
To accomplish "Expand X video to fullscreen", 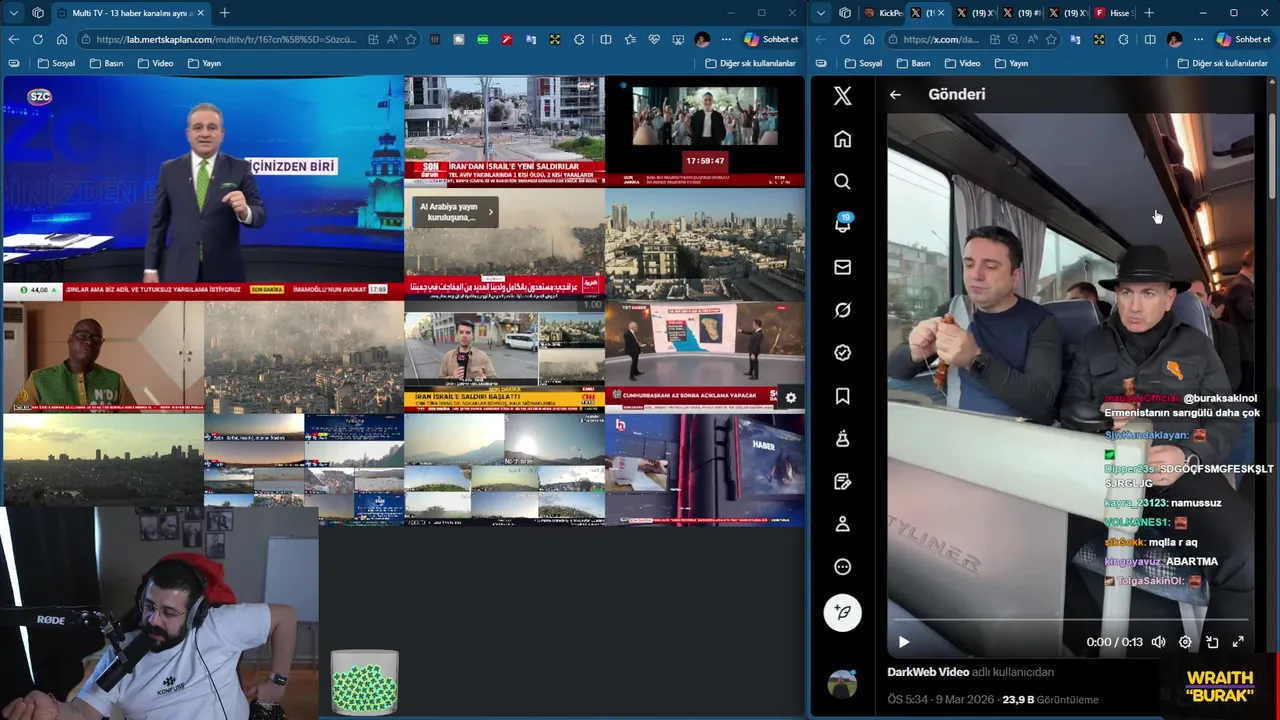I will pos(1238,642).
